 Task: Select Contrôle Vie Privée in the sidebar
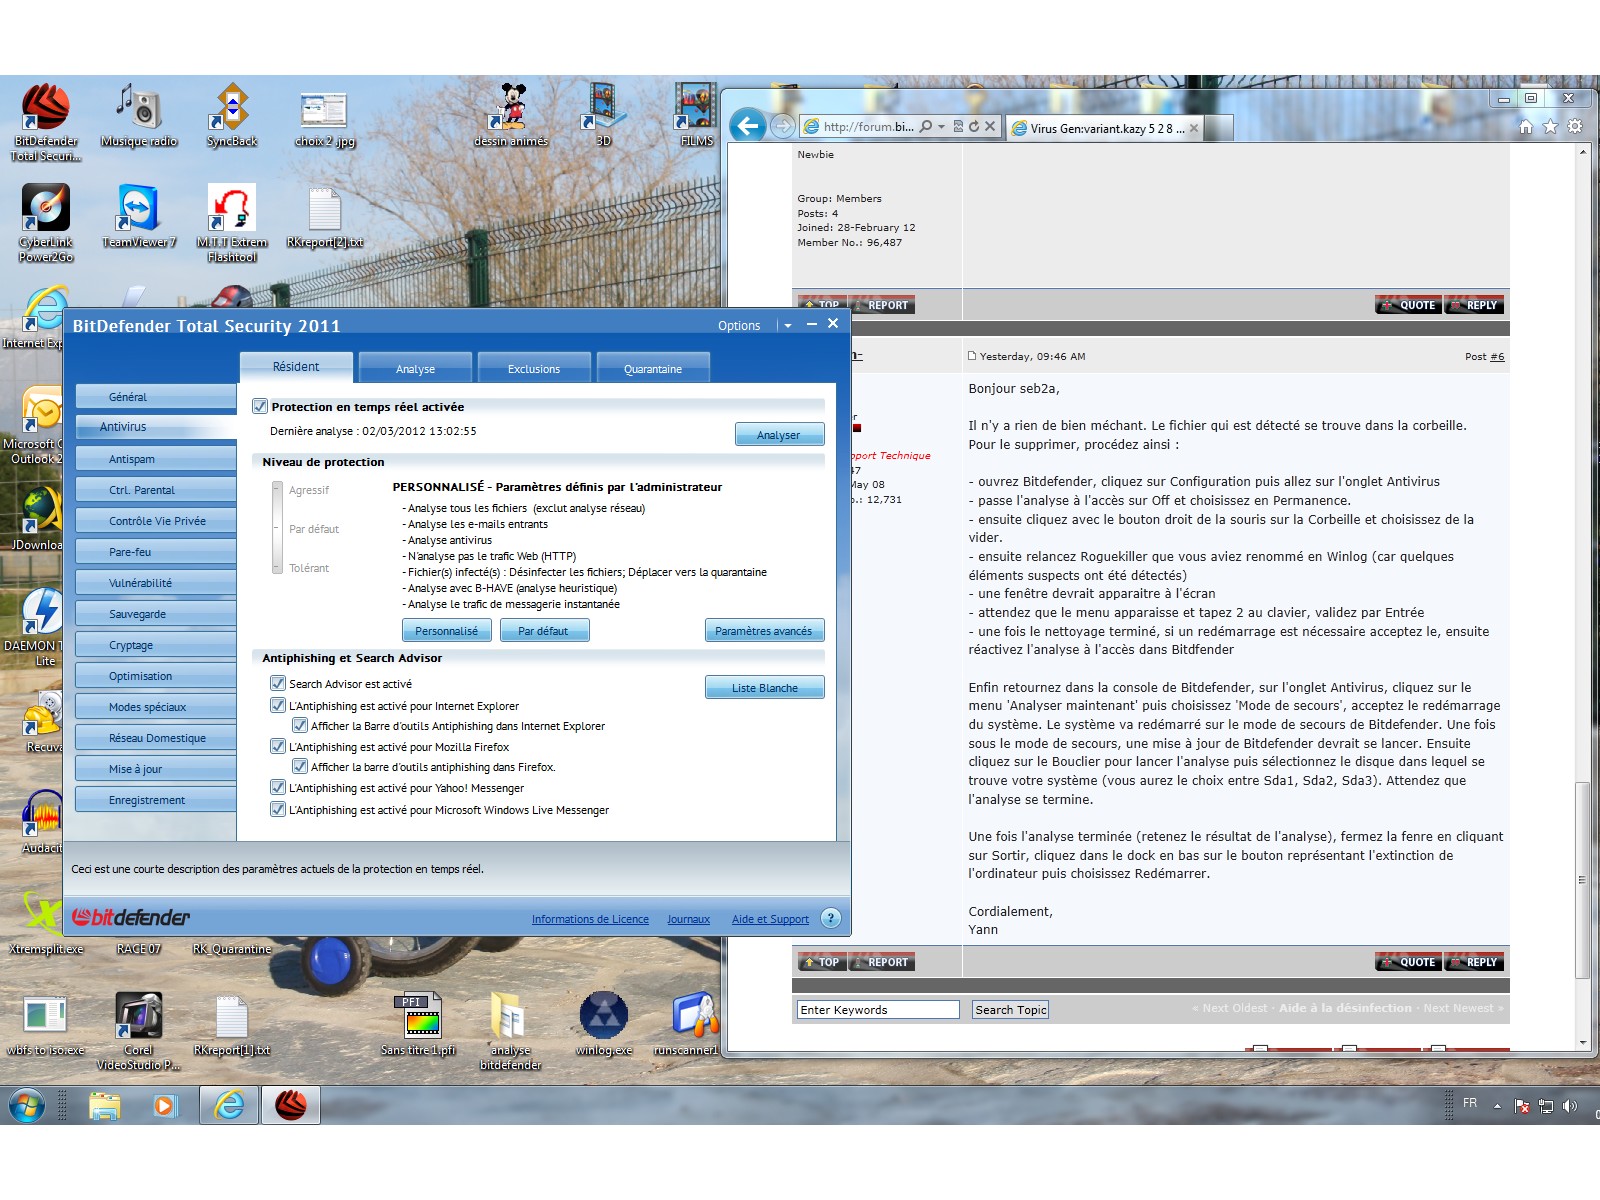[x=155, y=521]
